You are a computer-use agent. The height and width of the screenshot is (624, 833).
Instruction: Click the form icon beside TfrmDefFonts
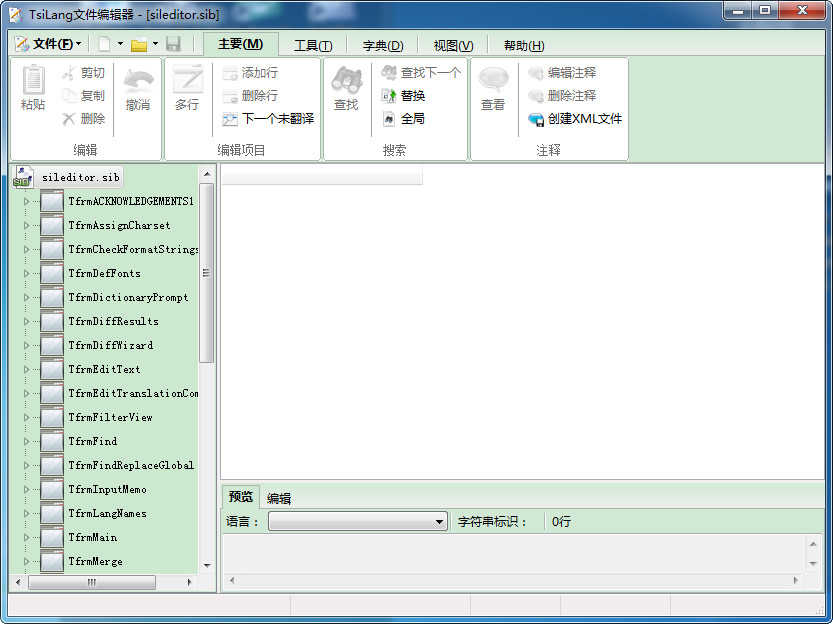click(52, 273)
